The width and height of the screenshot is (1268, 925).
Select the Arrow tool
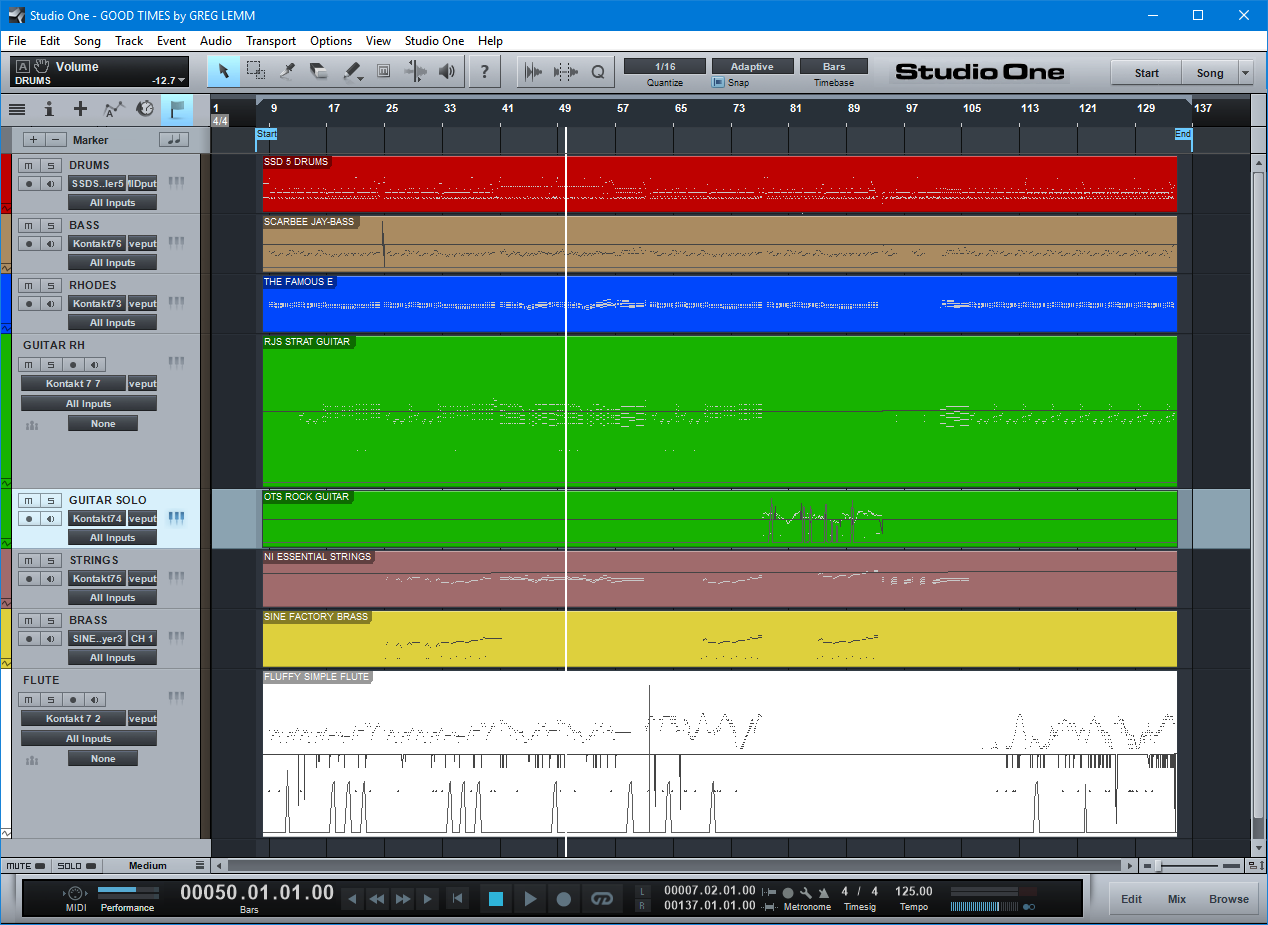tap(223, 71)
